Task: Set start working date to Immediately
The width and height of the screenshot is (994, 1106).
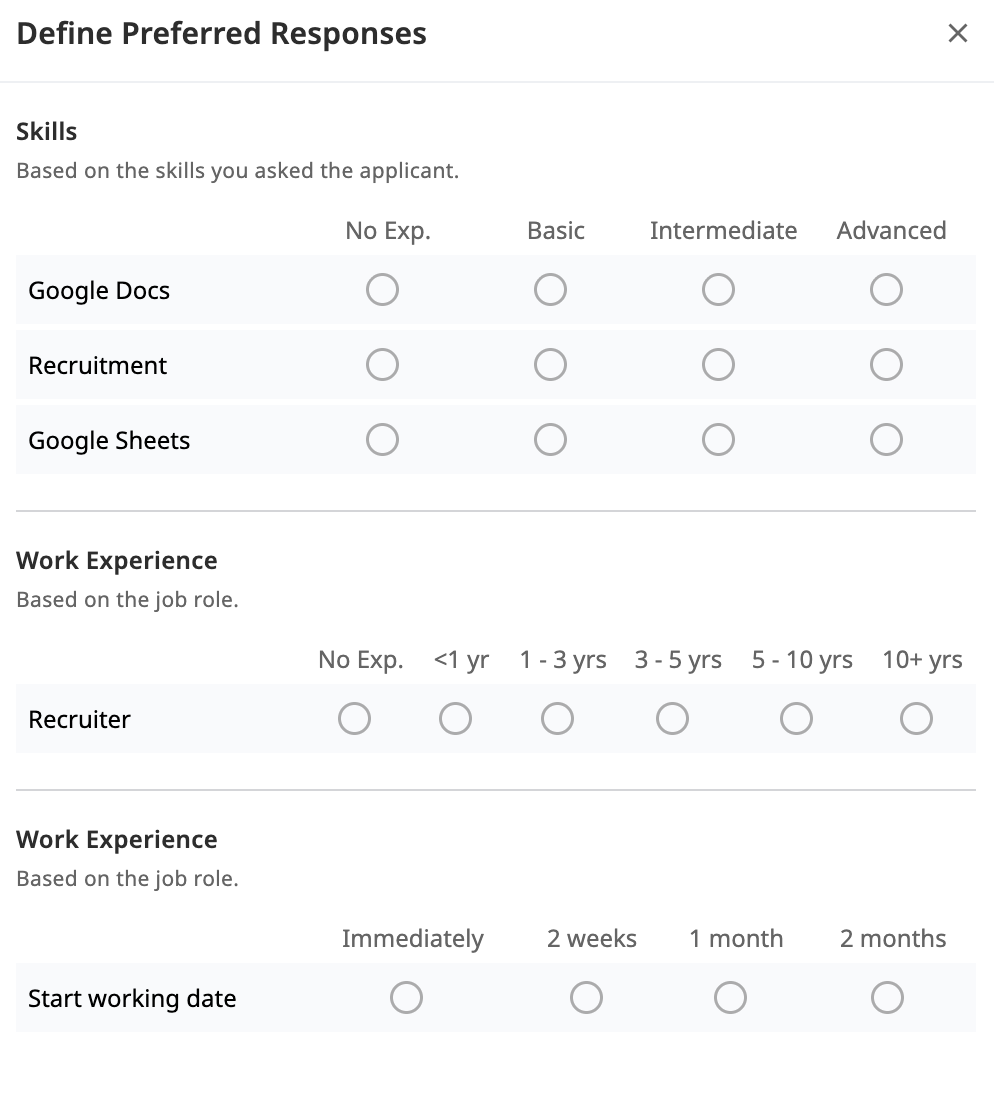Action: 406,998
